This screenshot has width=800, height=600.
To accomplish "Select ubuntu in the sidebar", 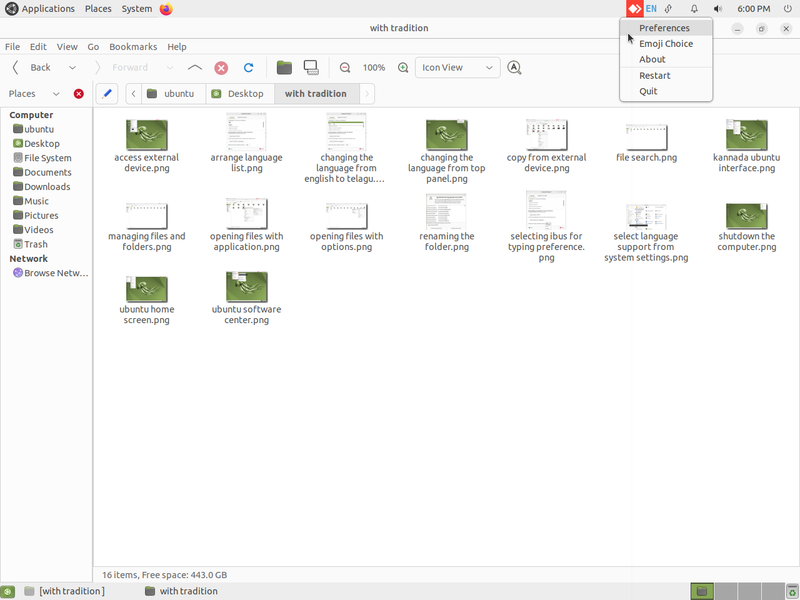I will pyautogui.click(x=34, y=129).
